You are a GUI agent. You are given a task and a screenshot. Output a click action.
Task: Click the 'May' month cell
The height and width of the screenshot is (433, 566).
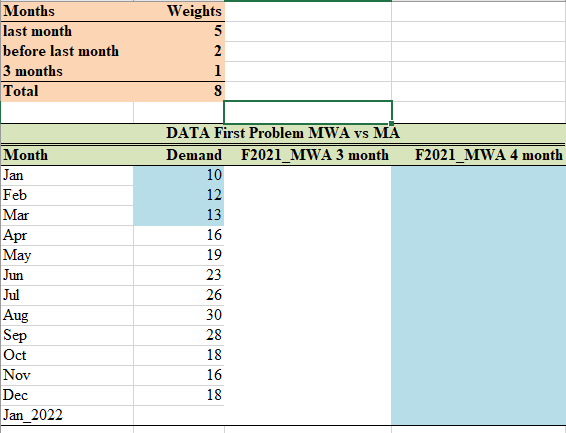click(x=67, y=255)
